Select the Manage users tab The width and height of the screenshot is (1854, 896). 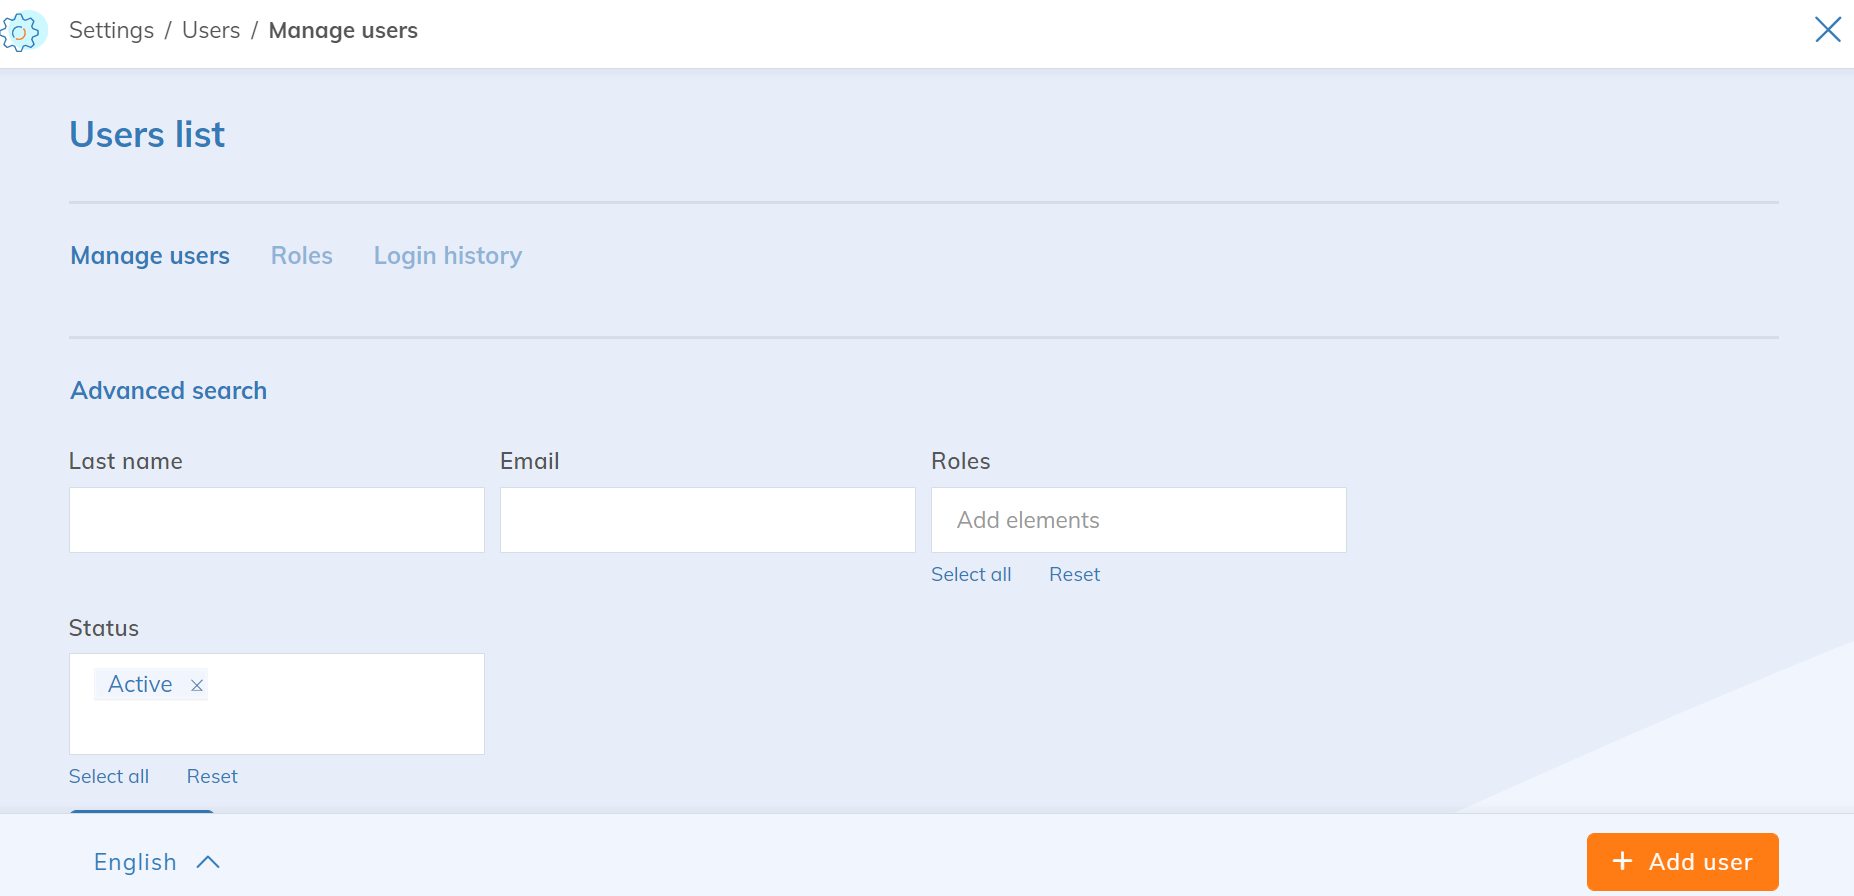point(150,256)
